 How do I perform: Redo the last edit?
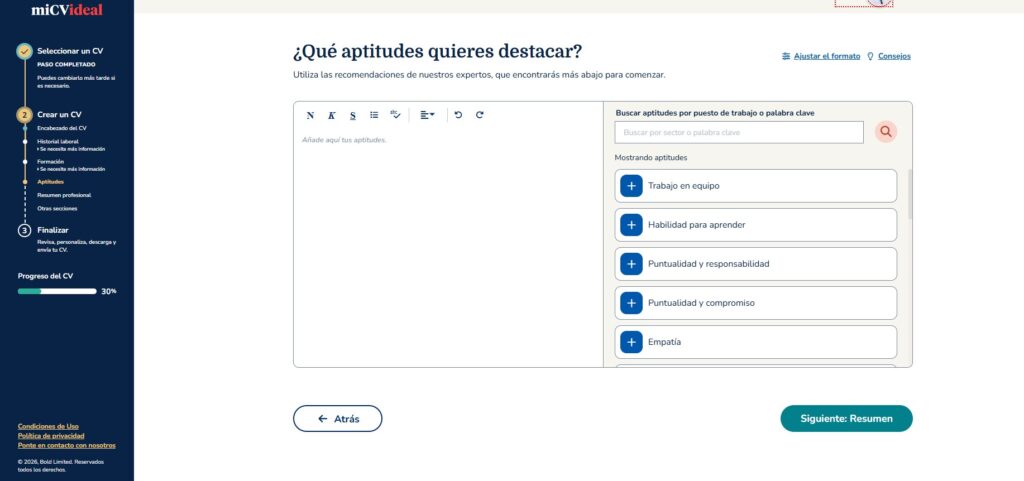click(x=479, y=115)
